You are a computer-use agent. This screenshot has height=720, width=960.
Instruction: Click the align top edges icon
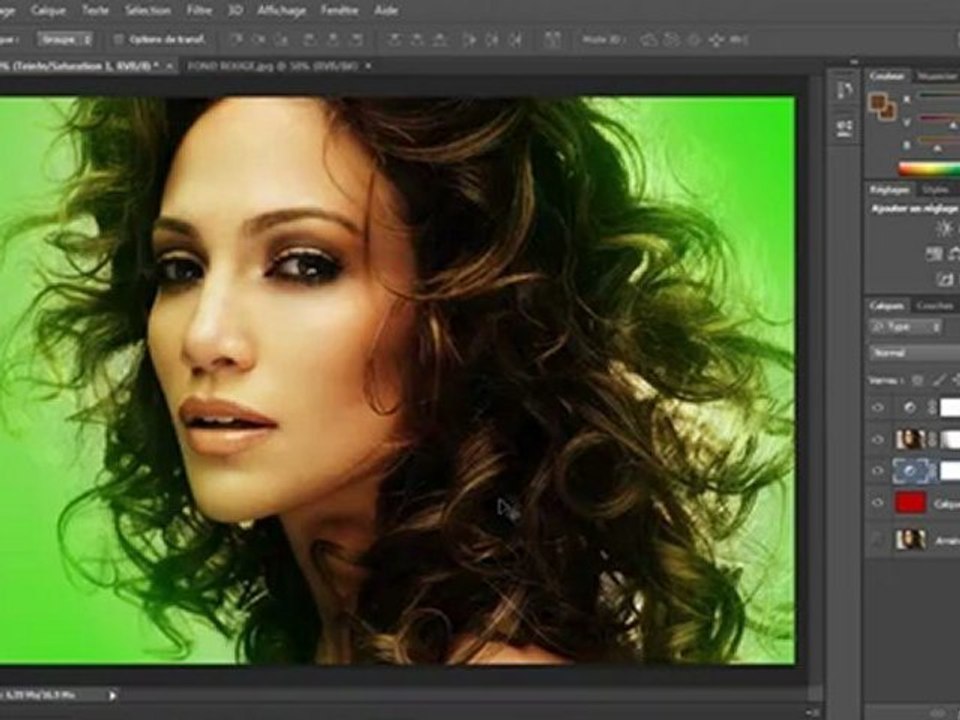tap(236, 40)
